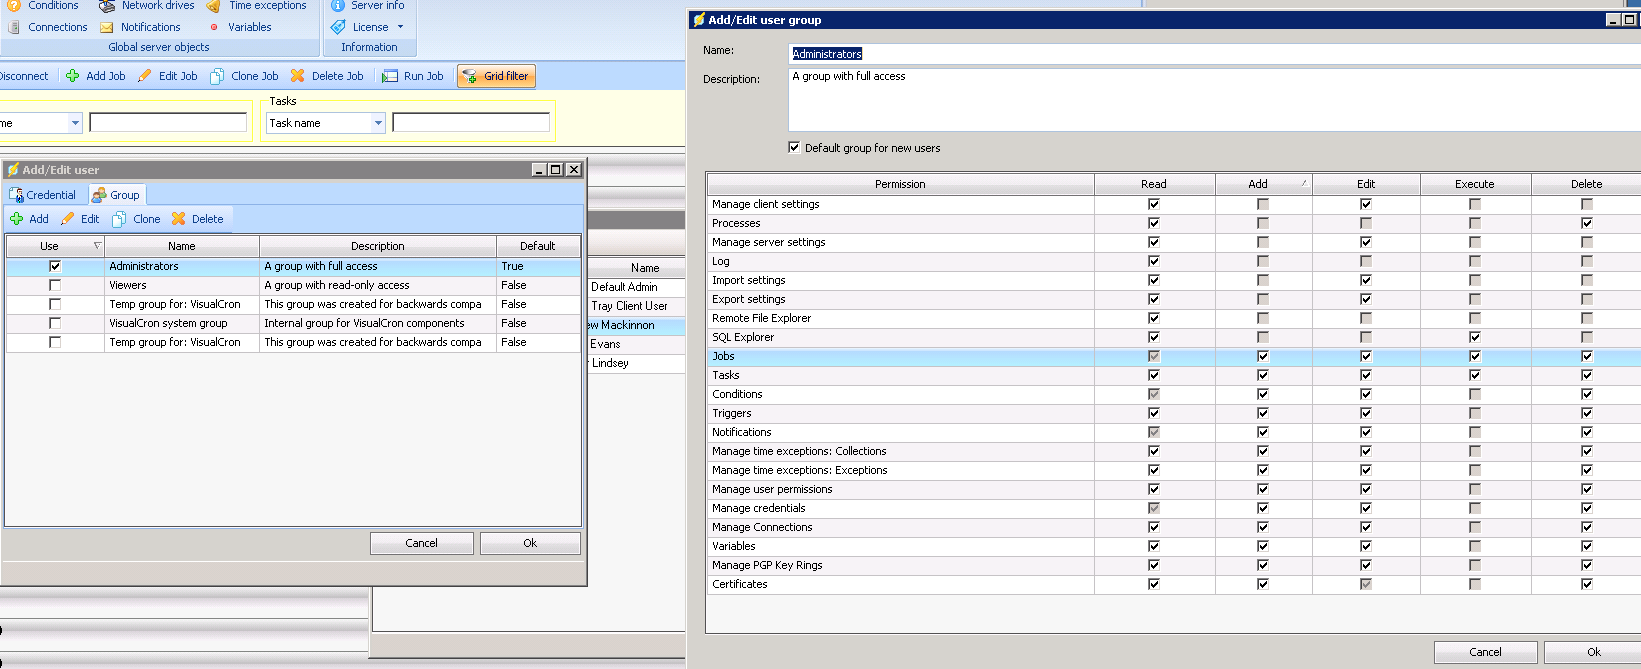Viewport: 1641px width, 669px height.
Task: Open the Task name dropdown
Action: pos(378,123)
